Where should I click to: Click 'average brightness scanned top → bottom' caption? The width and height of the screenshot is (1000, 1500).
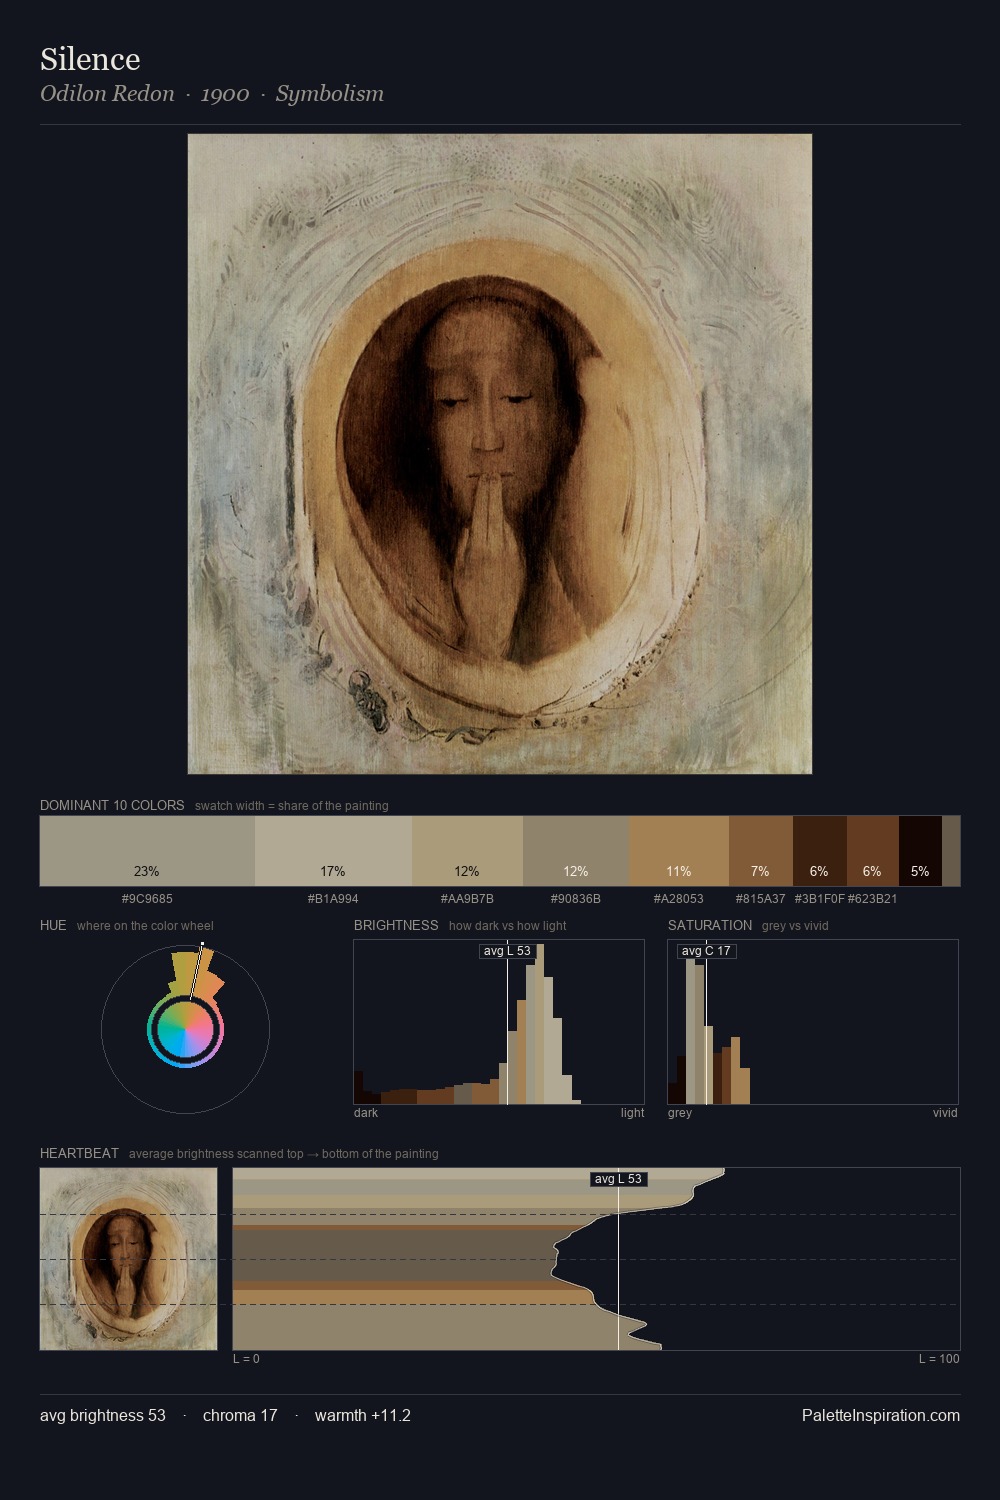pos(284,1154)
